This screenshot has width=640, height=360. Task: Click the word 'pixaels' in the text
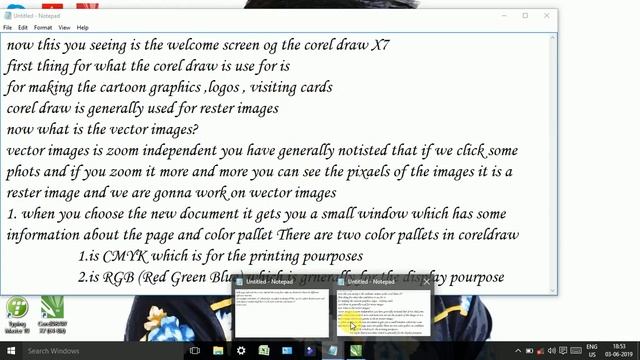[x=368, y=172]
